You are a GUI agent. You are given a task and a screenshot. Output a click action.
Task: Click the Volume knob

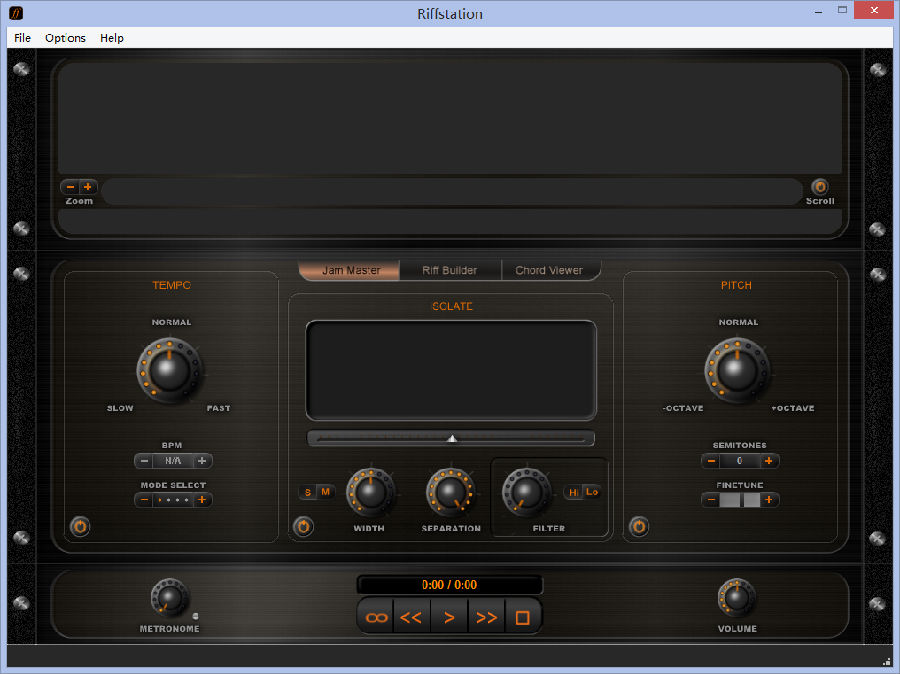pos(736,598)
